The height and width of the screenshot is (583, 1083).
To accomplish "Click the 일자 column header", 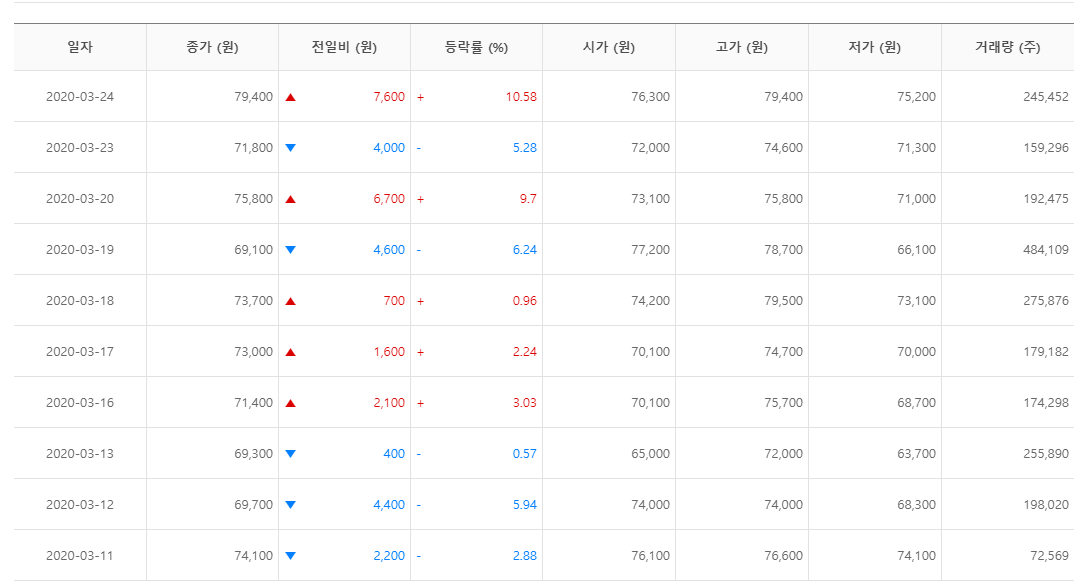I will point(80,47).
